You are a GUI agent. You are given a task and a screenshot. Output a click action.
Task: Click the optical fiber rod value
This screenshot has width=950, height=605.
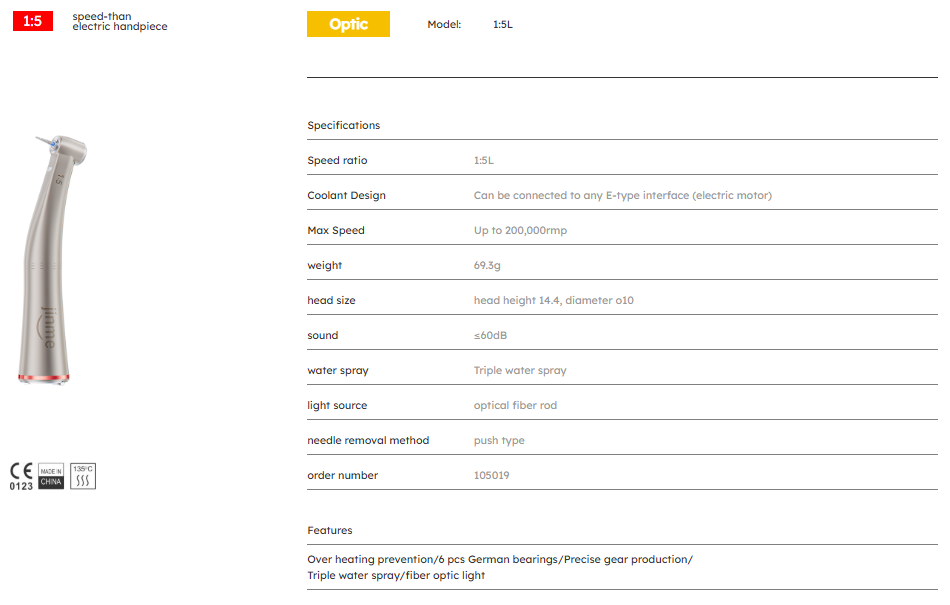click(x=515, y=405)
